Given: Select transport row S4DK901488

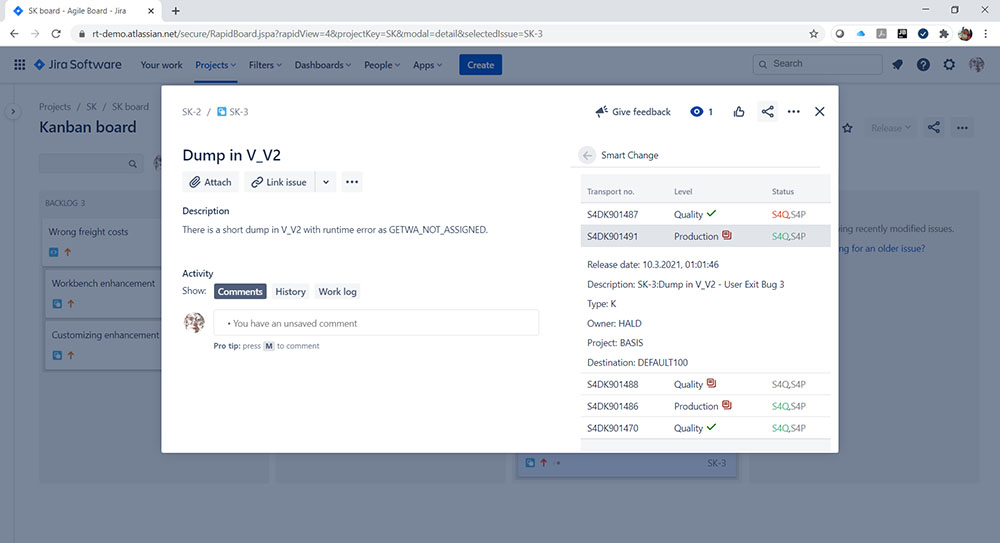Looking at the screenshot, I should click(x=705, y=384).
